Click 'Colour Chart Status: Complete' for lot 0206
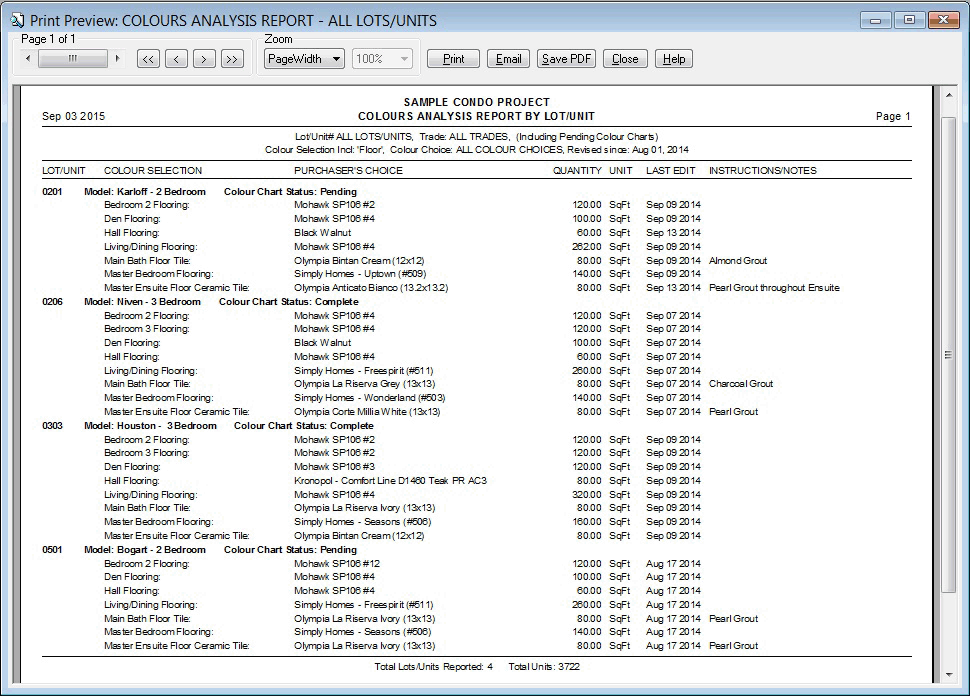970x696 pixels. (x=289, y=302)
